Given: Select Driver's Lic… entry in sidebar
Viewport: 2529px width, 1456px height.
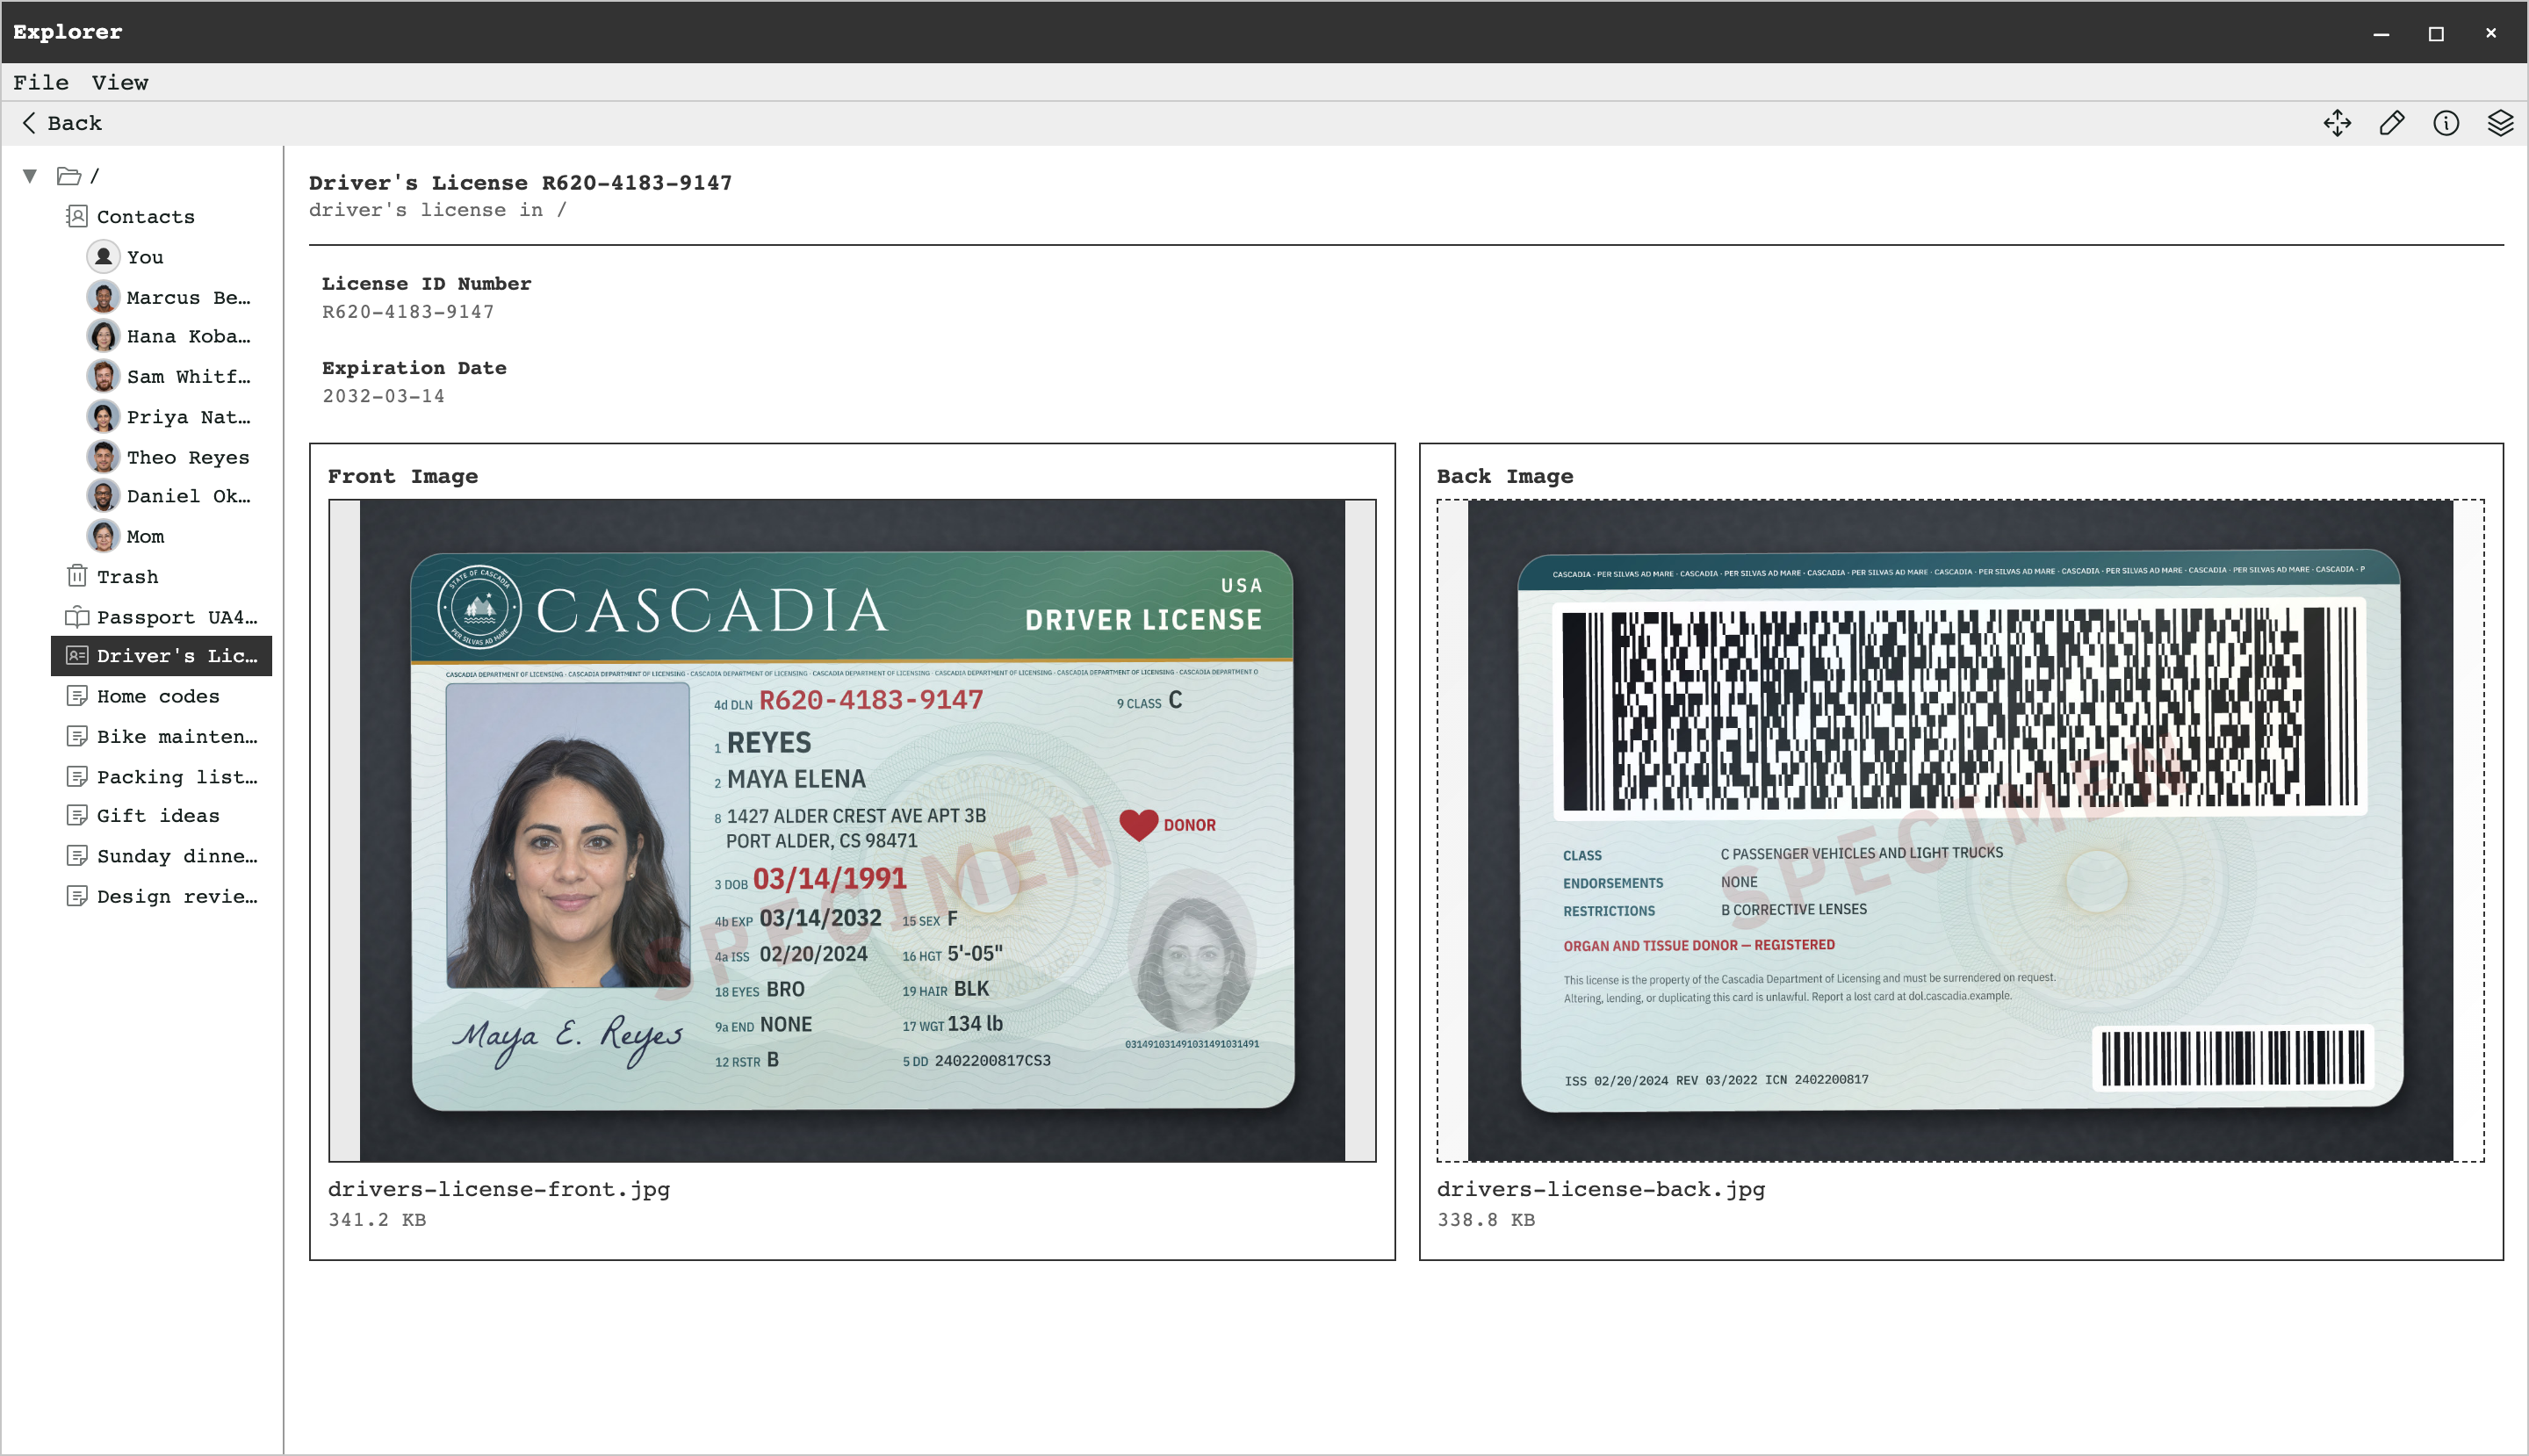Looking at the screenshot, I should [161, 656].
